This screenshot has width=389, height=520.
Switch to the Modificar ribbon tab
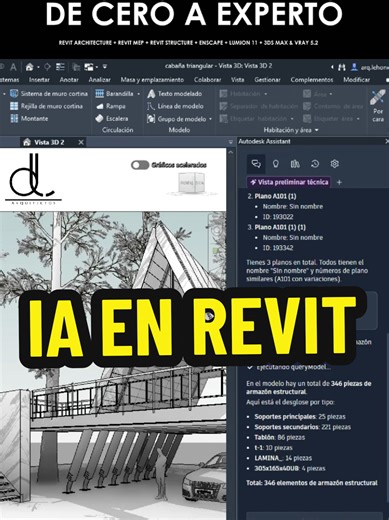pos(356,80)
